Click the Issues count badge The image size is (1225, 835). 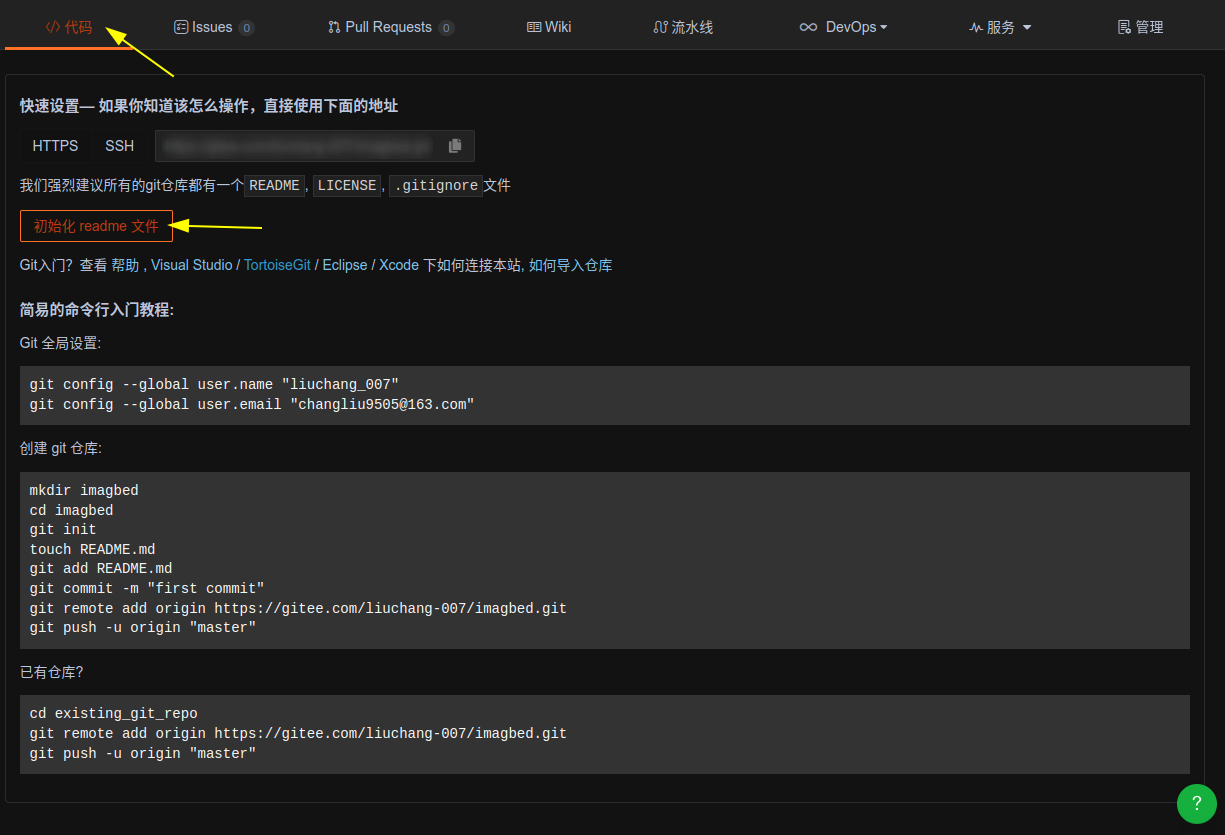tap(246, 28)
